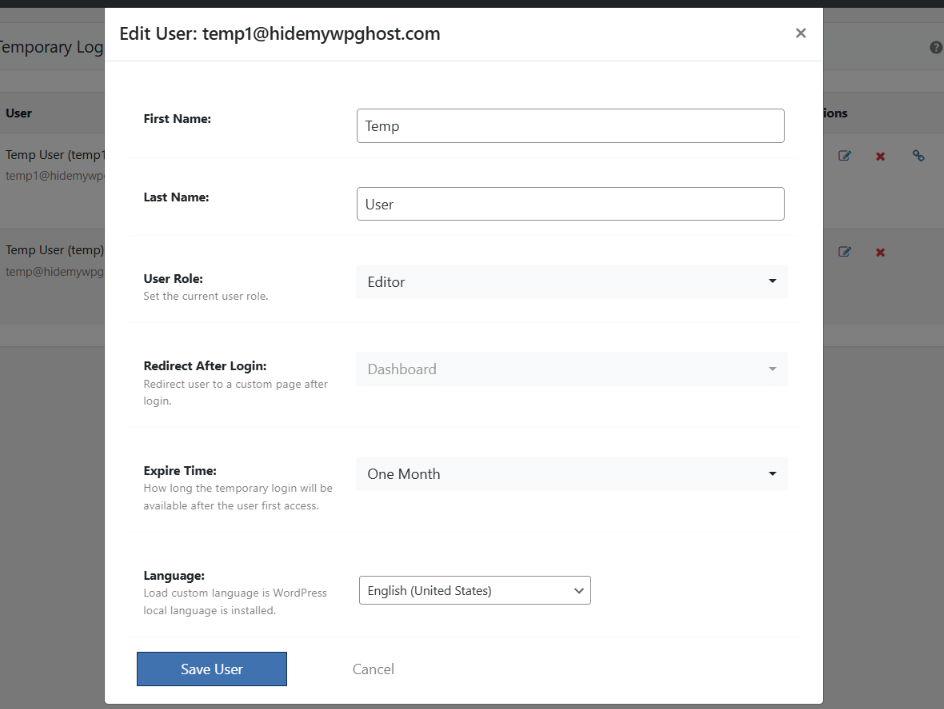Edit the temp1 user entry
This screenshot has width=944, height=709.
point(845,155)
